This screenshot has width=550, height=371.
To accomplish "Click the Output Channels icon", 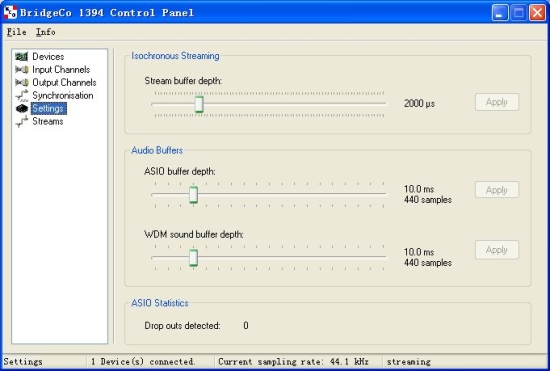I will (x=21, y=82).
